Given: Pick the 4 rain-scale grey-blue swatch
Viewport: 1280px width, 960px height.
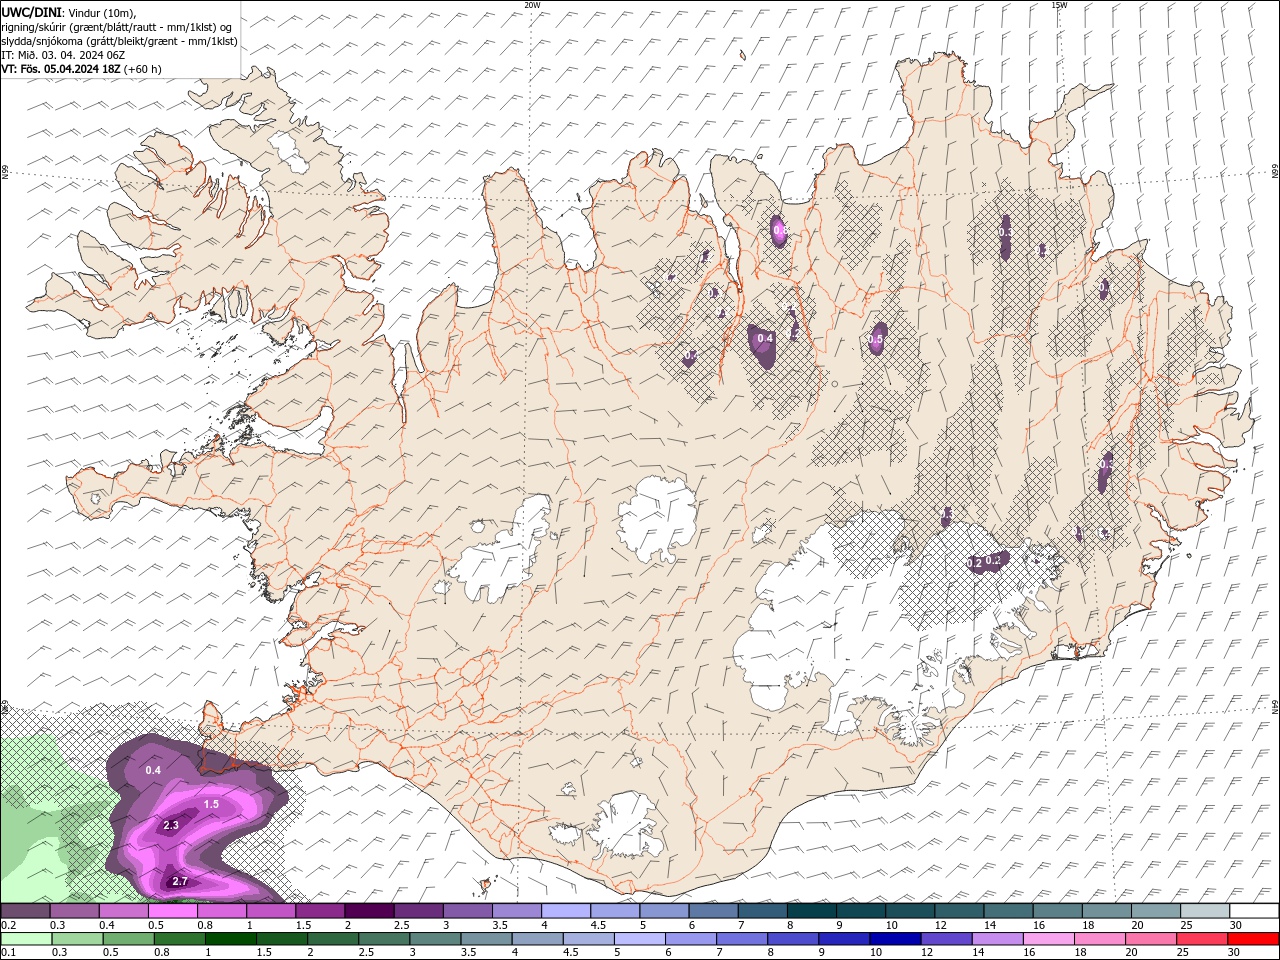Looking at the screenshot, I should tap(537, 939).
